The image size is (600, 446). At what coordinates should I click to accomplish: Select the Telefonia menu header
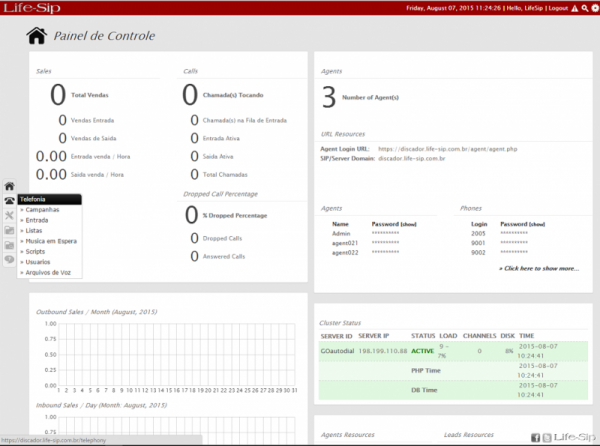[x=49, y=199]
